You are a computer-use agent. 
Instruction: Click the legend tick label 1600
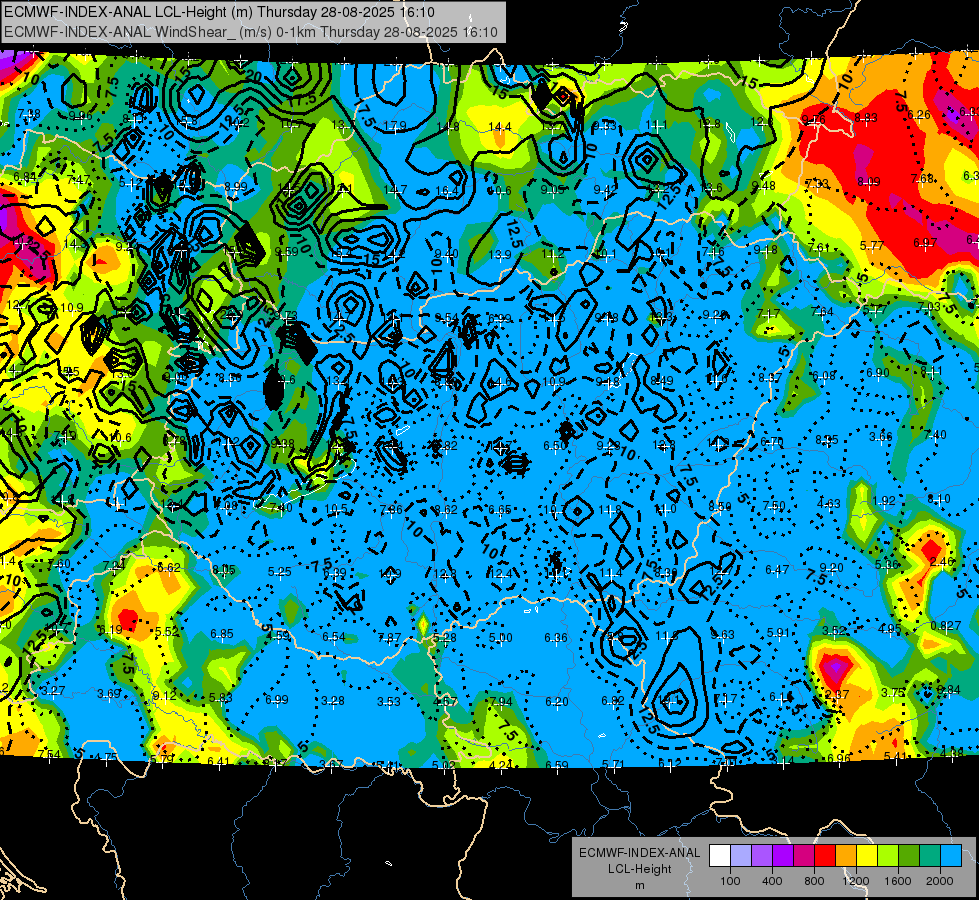tap(898, 881)
